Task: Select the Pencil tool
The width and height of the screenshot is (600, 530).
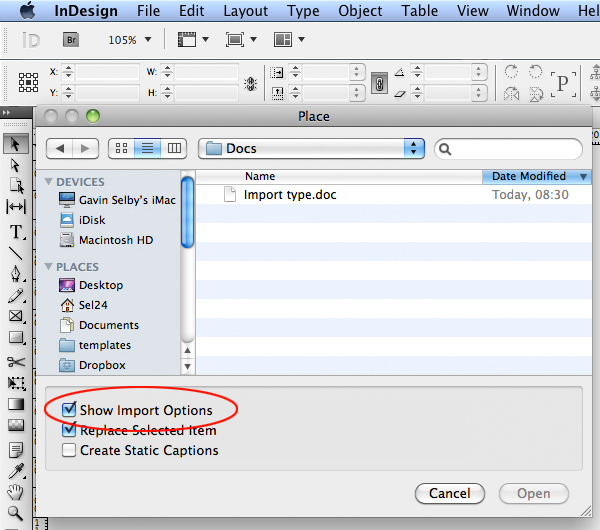Action: [x=16, y=296]
